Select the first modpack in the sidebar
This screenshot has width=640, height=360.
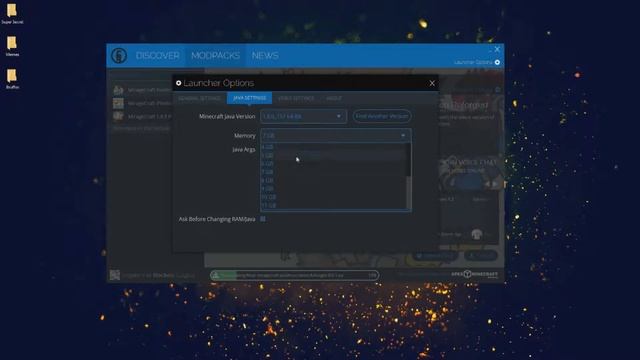pyautogui.click(x=142, y=90)
